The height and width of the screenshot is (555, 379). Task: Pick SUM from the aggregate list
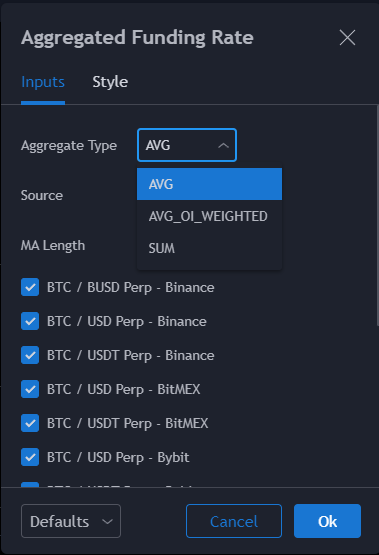pos(209,248)
